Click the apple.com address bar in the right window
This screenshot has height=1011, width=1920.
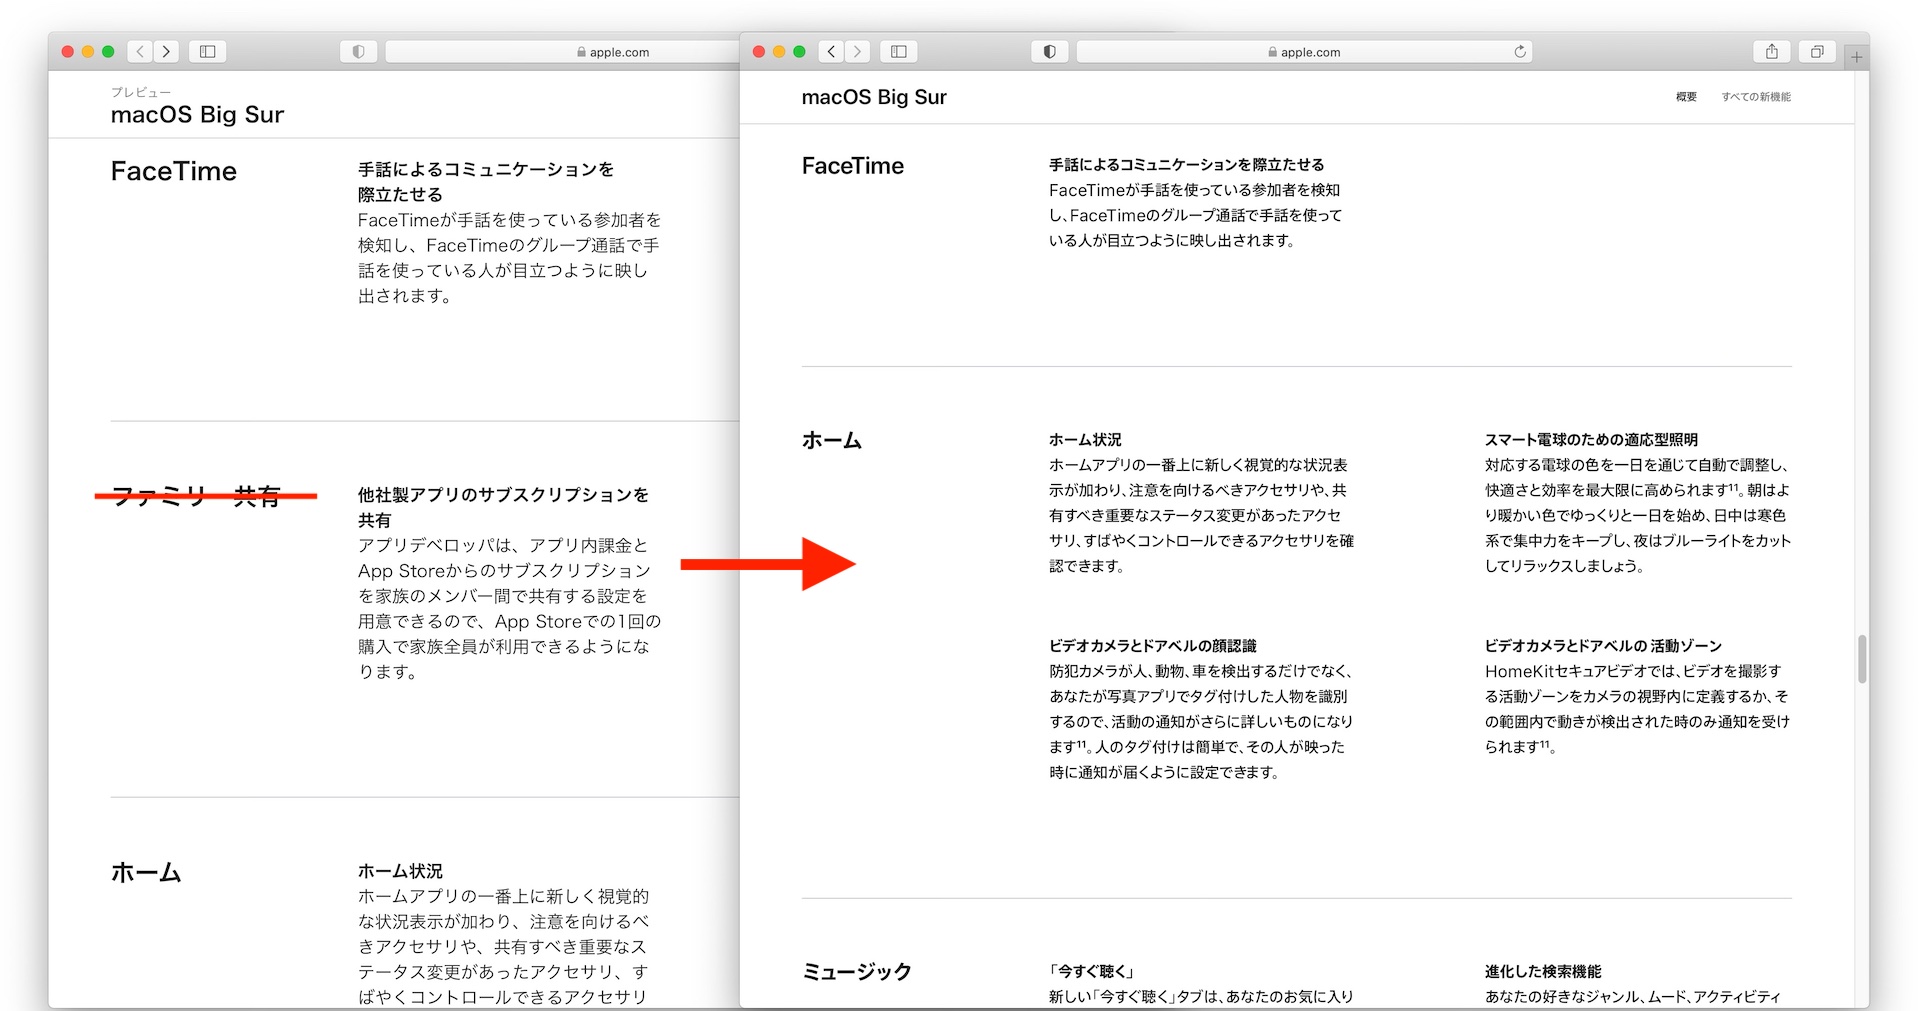pos(1304,52)
